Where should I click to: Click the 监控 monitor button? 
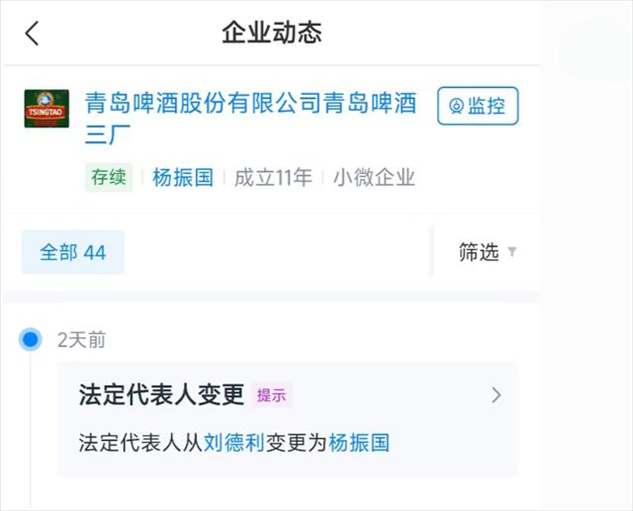477,106
